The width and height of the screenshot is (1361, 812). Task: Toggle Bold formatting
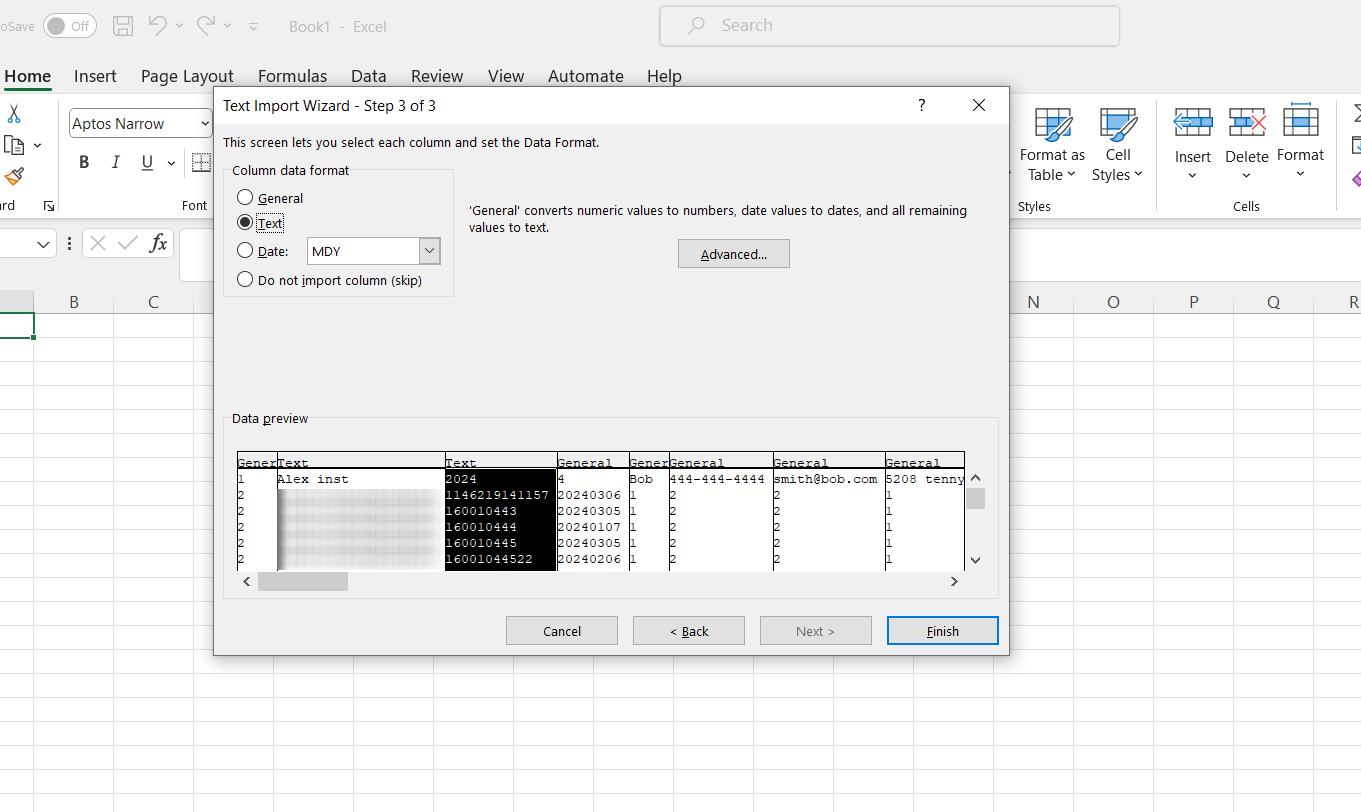click(84, 162)
